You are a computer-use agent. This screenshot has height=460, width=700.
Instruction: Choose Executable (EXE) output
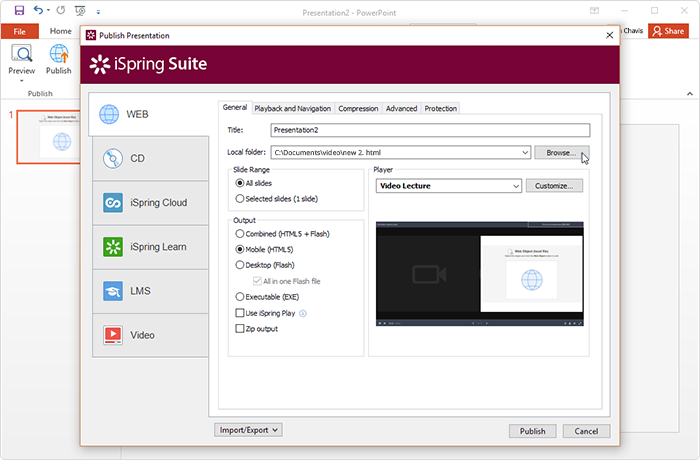240,297
